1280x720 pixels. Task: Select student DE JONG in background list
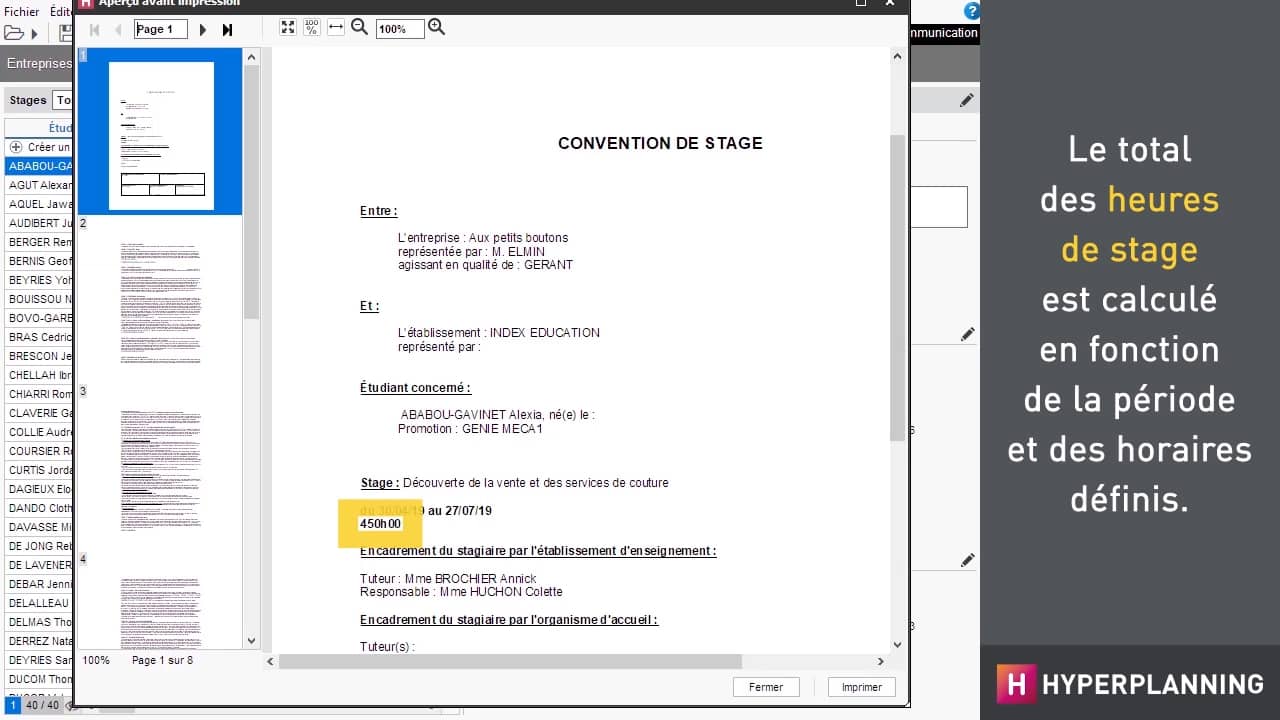click(39, 546)
